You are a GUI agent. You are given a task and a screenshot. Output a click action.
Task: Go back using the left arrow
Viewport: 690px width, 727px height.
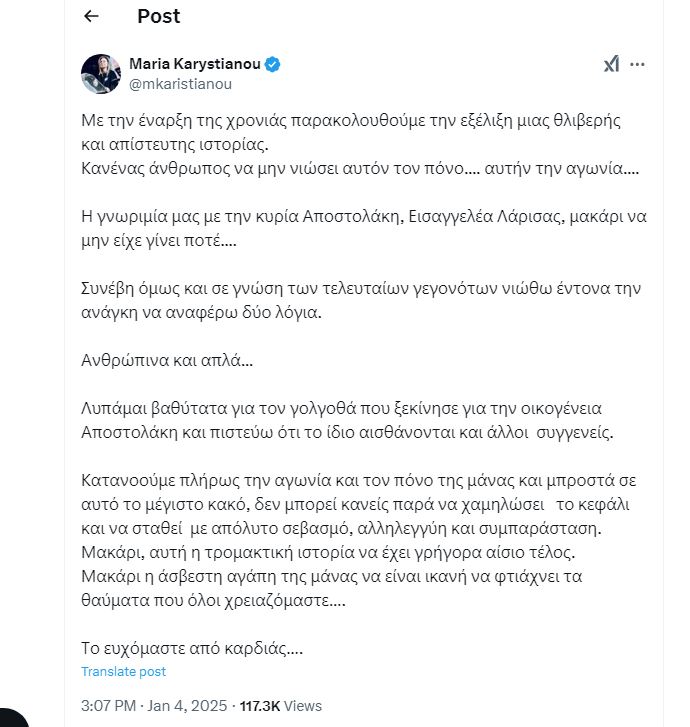tap(92, 16)
